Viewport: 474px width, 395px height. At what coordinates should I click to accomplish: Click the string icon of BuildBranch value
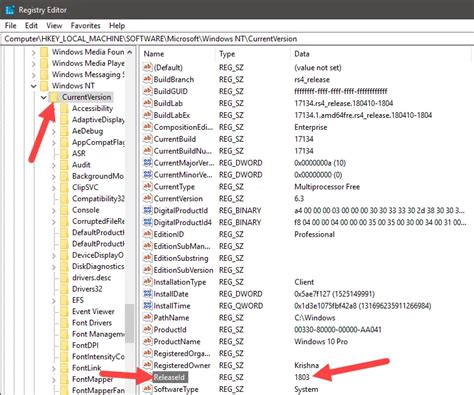pos(147,79)
